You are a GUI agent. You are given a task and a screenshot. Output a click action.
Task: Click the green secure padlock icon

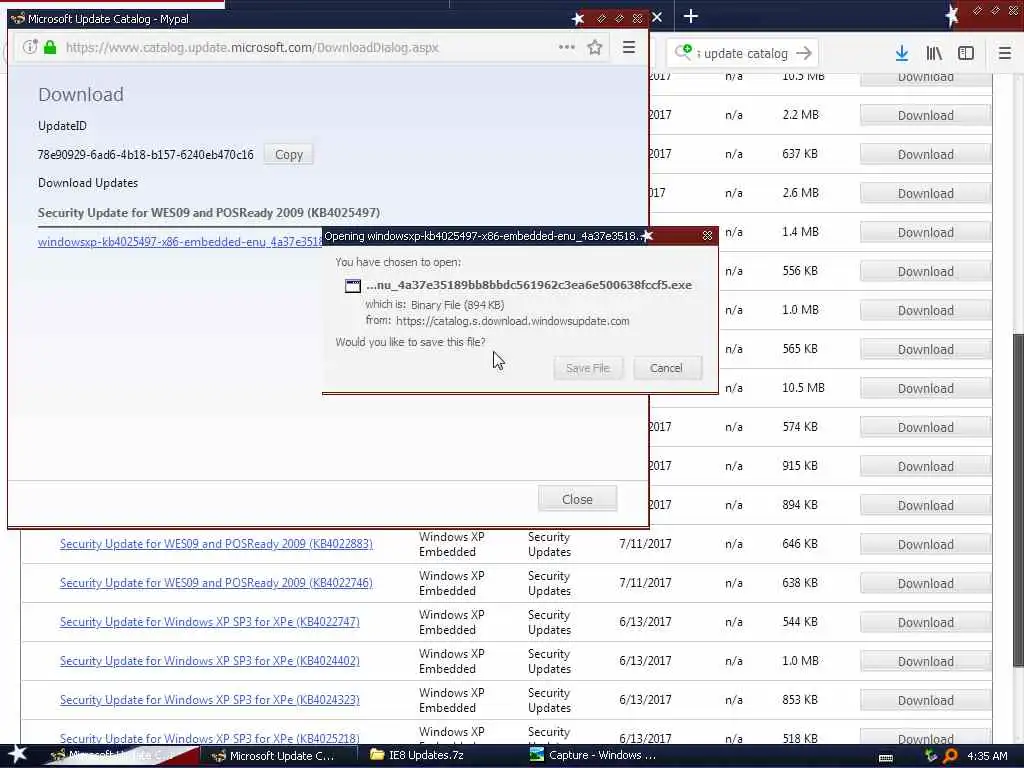coord(50,47)
